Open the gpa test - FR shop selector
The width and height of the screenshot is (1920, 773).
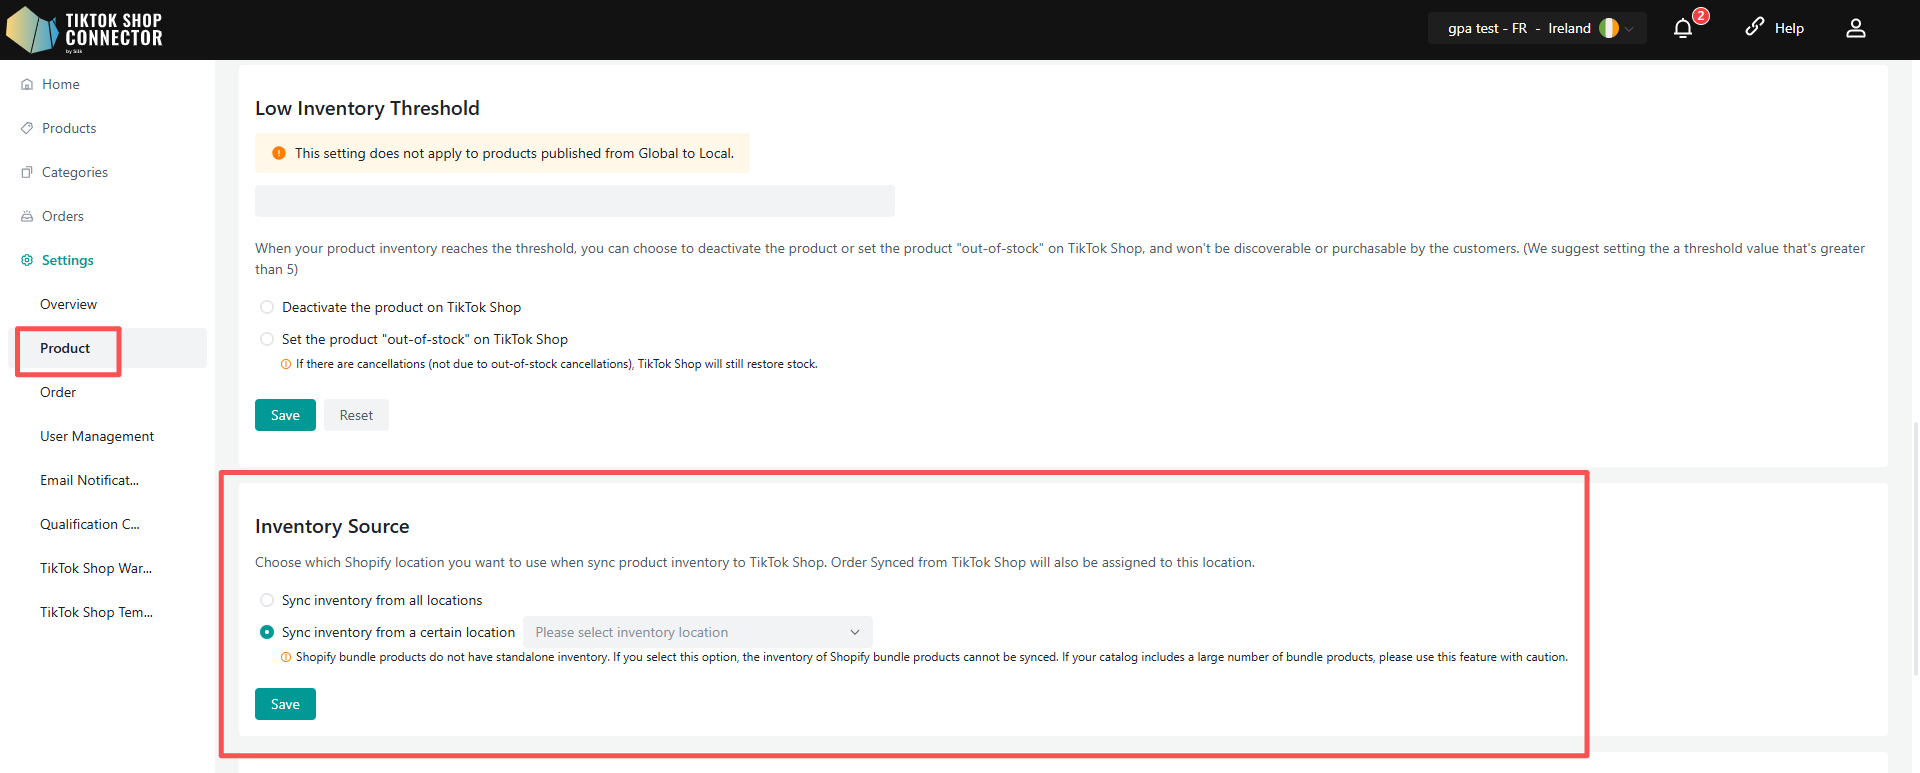click(x=1537, y=29)
